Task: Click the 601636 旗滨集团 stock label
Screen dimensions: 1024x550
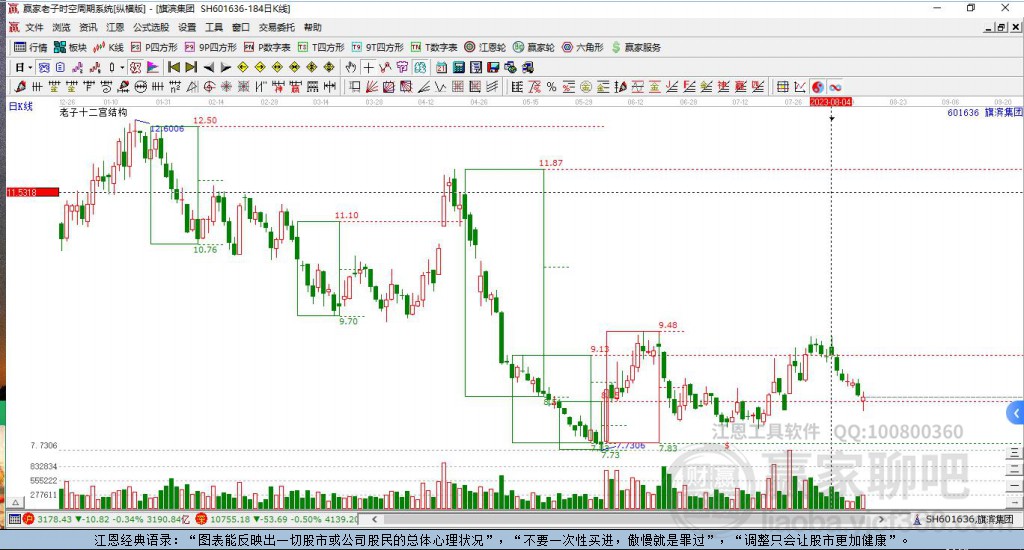Action: coord(985,112)
